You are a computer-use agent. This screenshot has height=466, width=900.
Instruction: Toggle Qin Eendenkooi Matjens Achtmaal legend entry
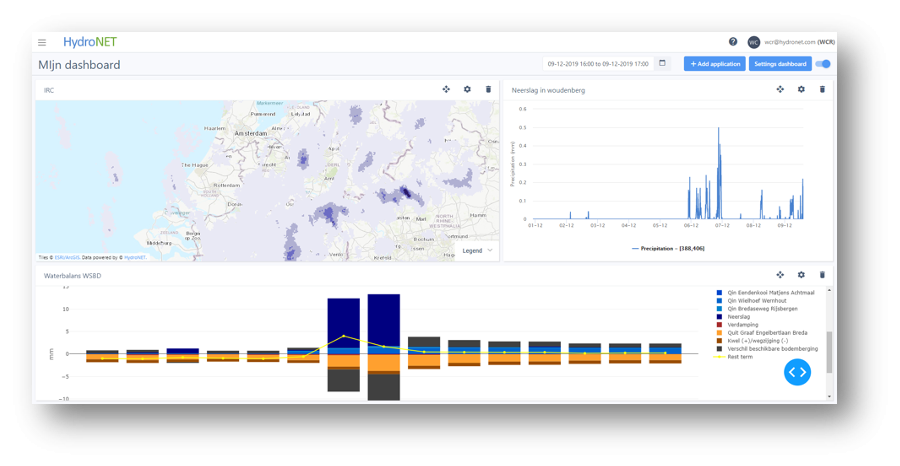pos(766,293)
